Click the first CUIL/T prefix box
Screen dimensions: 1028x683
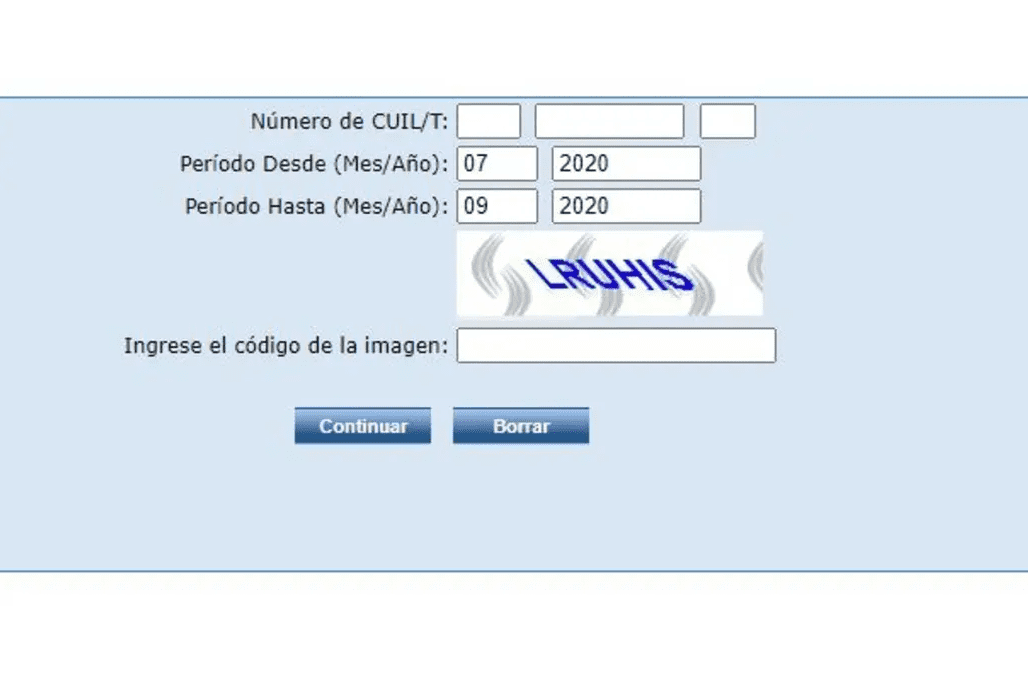[488, 121]
